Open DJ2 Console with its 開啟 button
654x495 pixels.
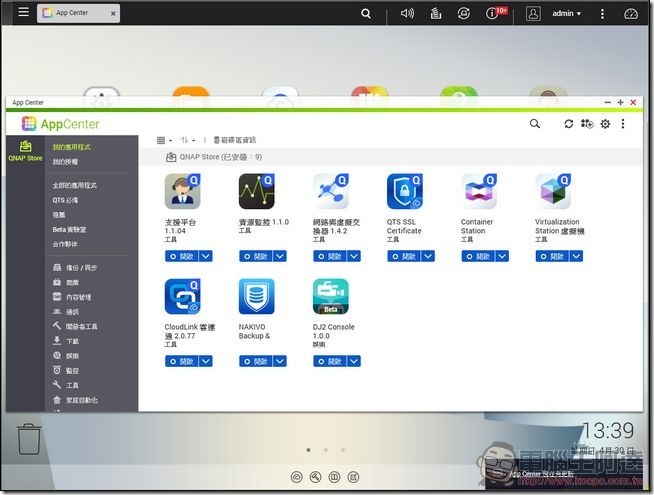330,361
